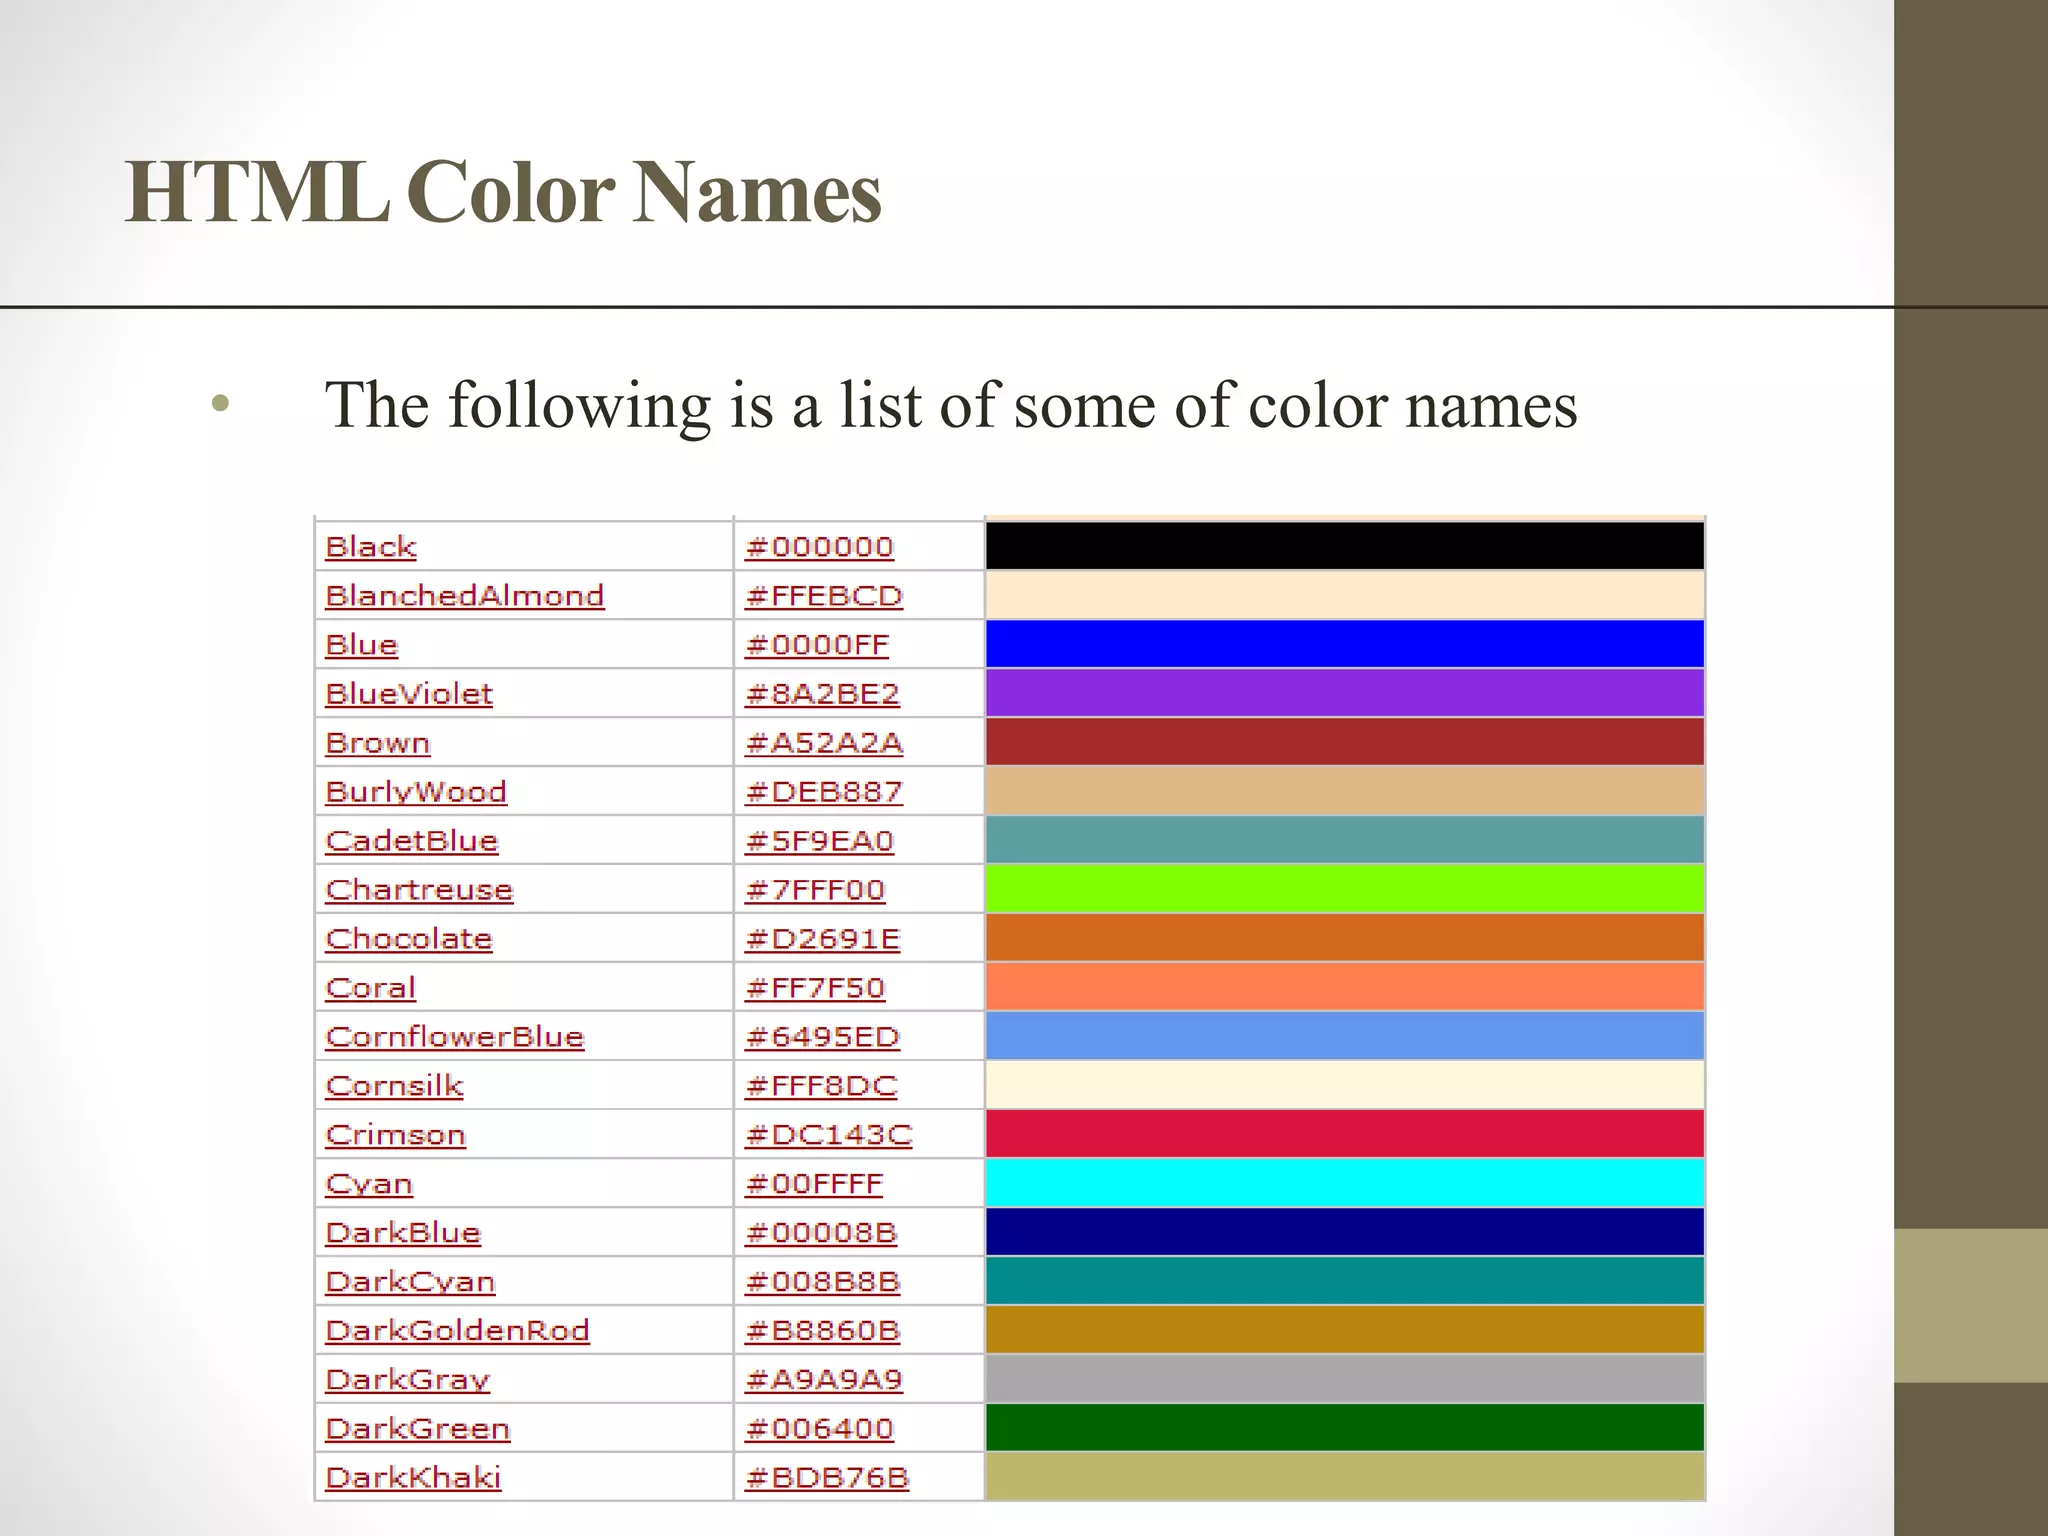The image size is (2048, 1536).
Task: Pick the DarkKhaki color bar
Action: [x=1345, y=1477]
